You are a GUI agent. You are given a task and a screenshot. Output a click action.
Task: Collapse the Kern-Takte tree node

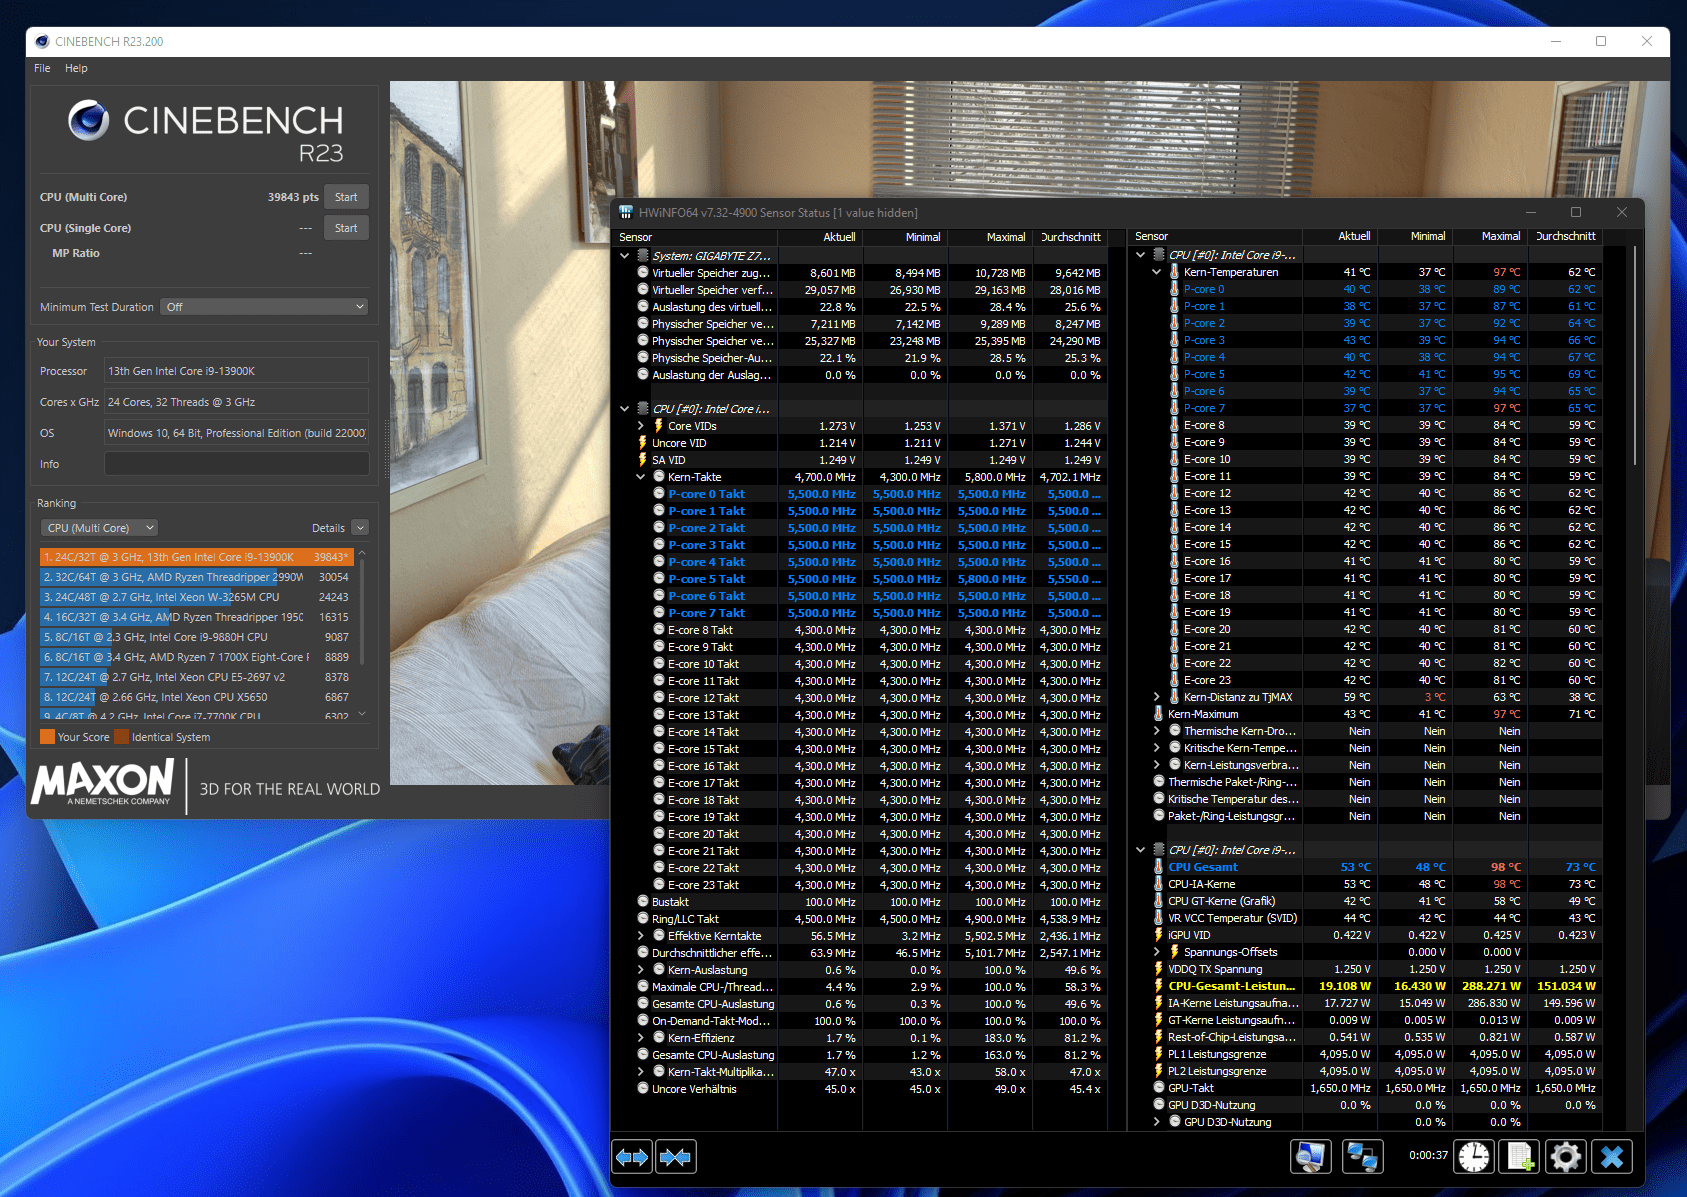[641, 477]
